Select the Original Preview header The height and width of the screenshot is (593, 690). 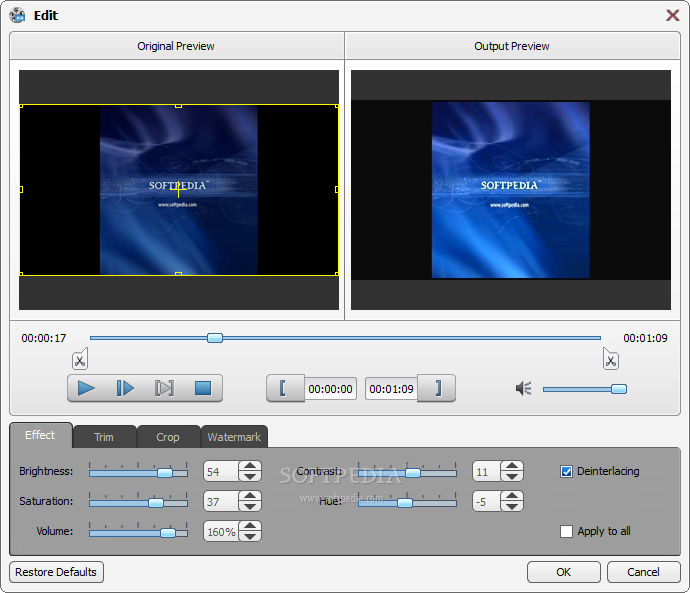(x=176, y=46)
